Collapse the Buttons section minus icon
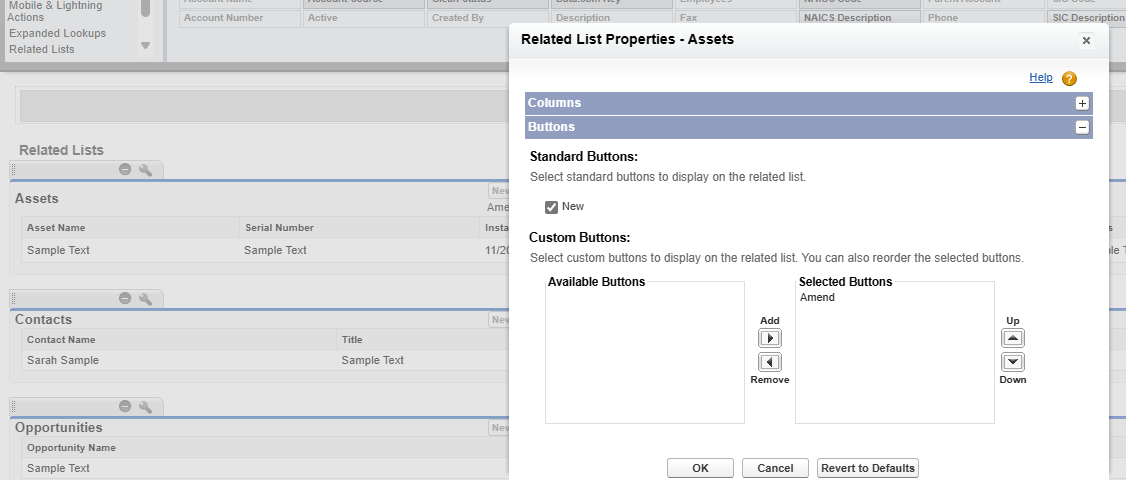This screenshot has height=480, width=1126. click(x=1081, y=127)
